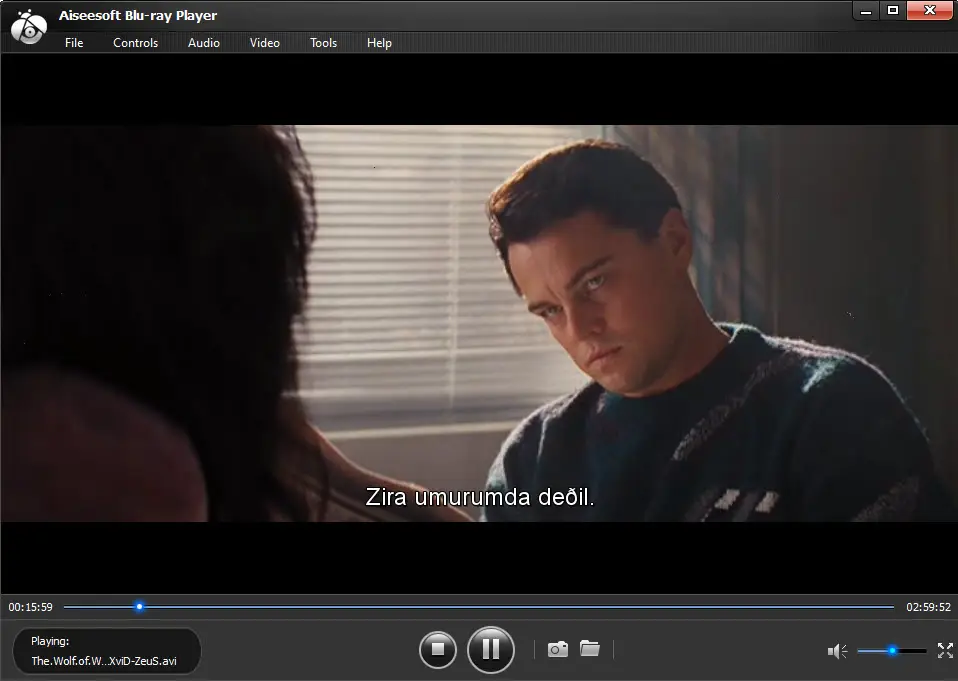Viewport: 958px width, 681px height.
Task: Stop the video playback
Action: 437,649
